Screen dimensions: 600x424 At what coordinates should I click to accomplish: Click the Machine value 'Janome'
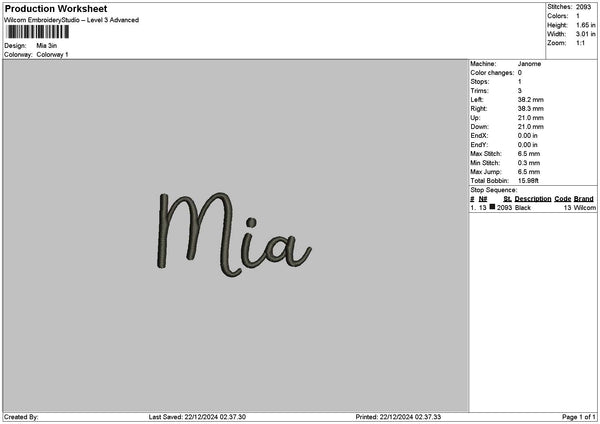[x=529, y=64]
